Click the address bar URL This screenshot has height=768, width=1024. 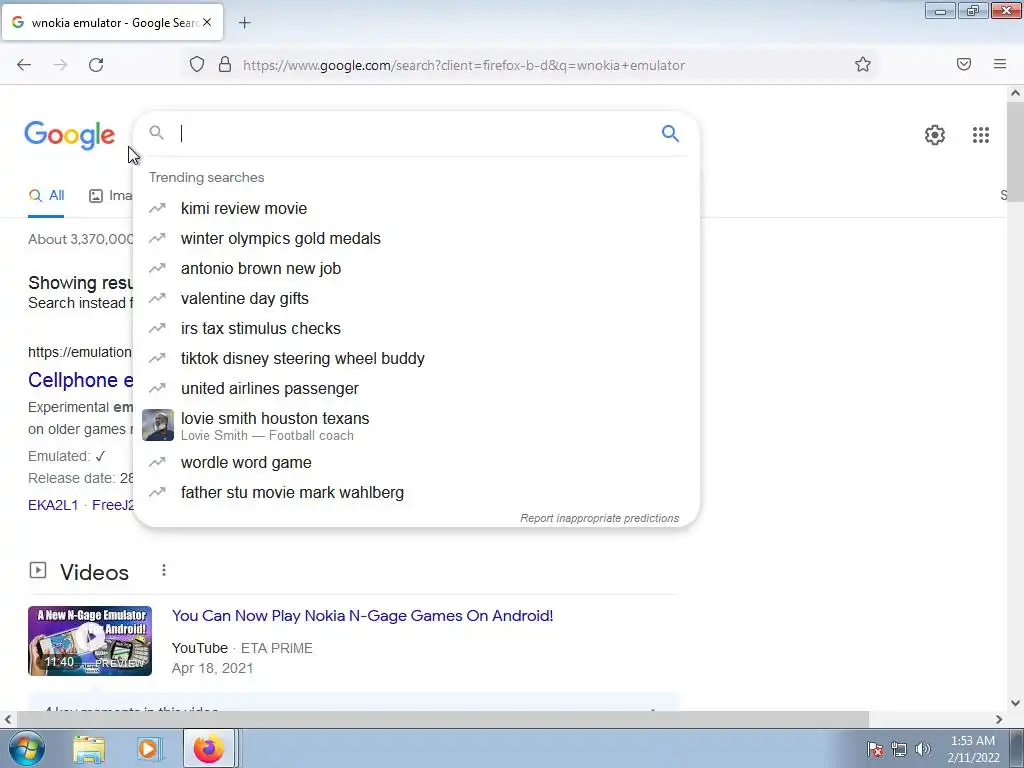tap(464, 65)
